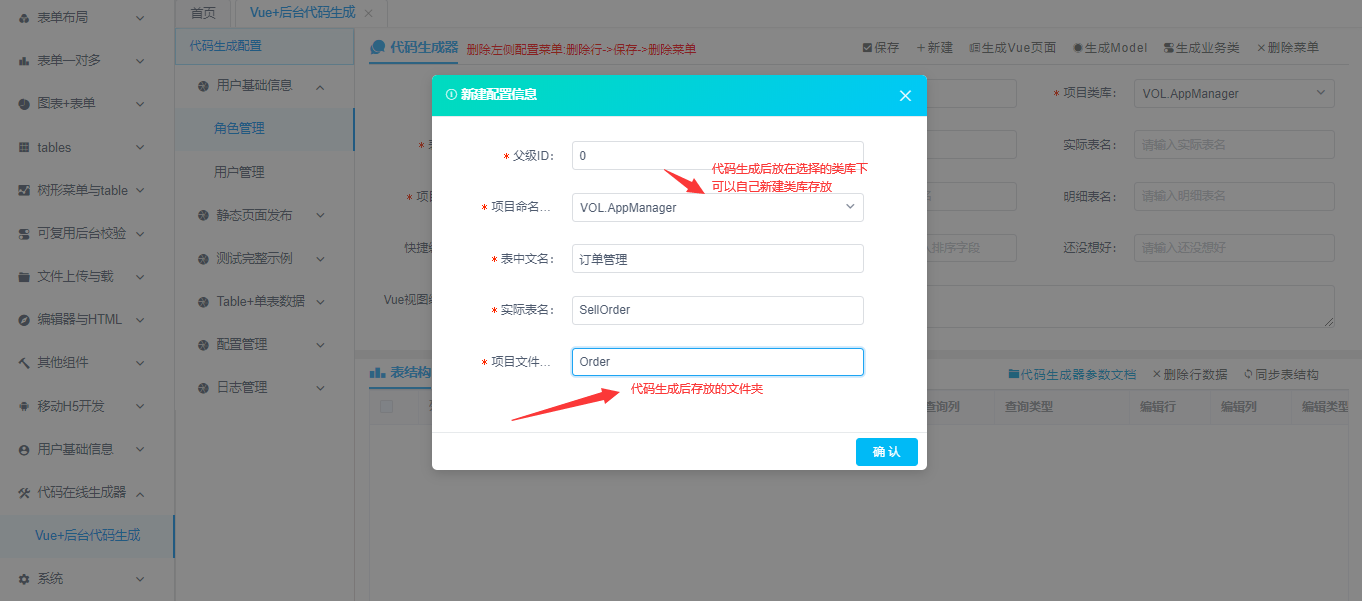Click the 配置管理 tree icon
The width and height of the screenshot is (1362, 601).
click(204, 344)
